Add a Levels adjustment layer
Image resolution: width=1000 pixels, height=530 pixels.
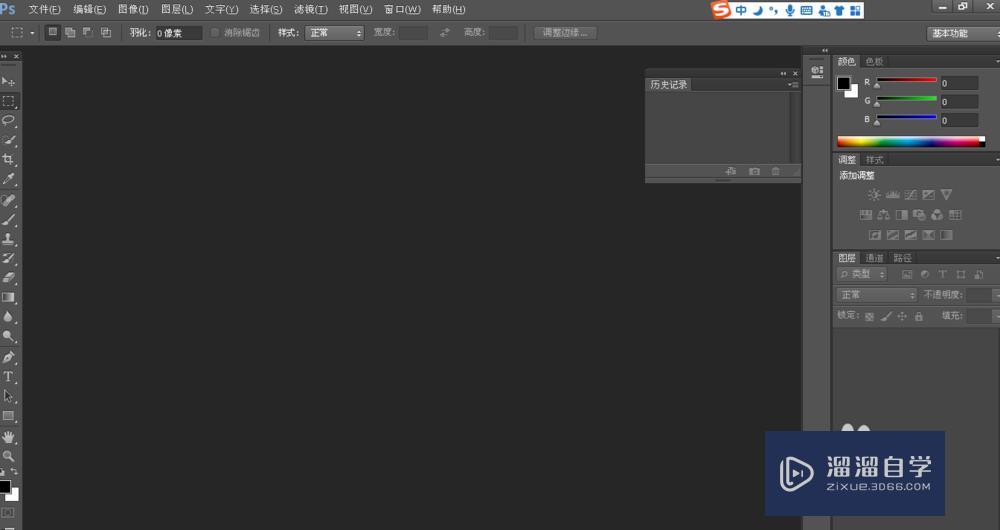click(893, 195)
